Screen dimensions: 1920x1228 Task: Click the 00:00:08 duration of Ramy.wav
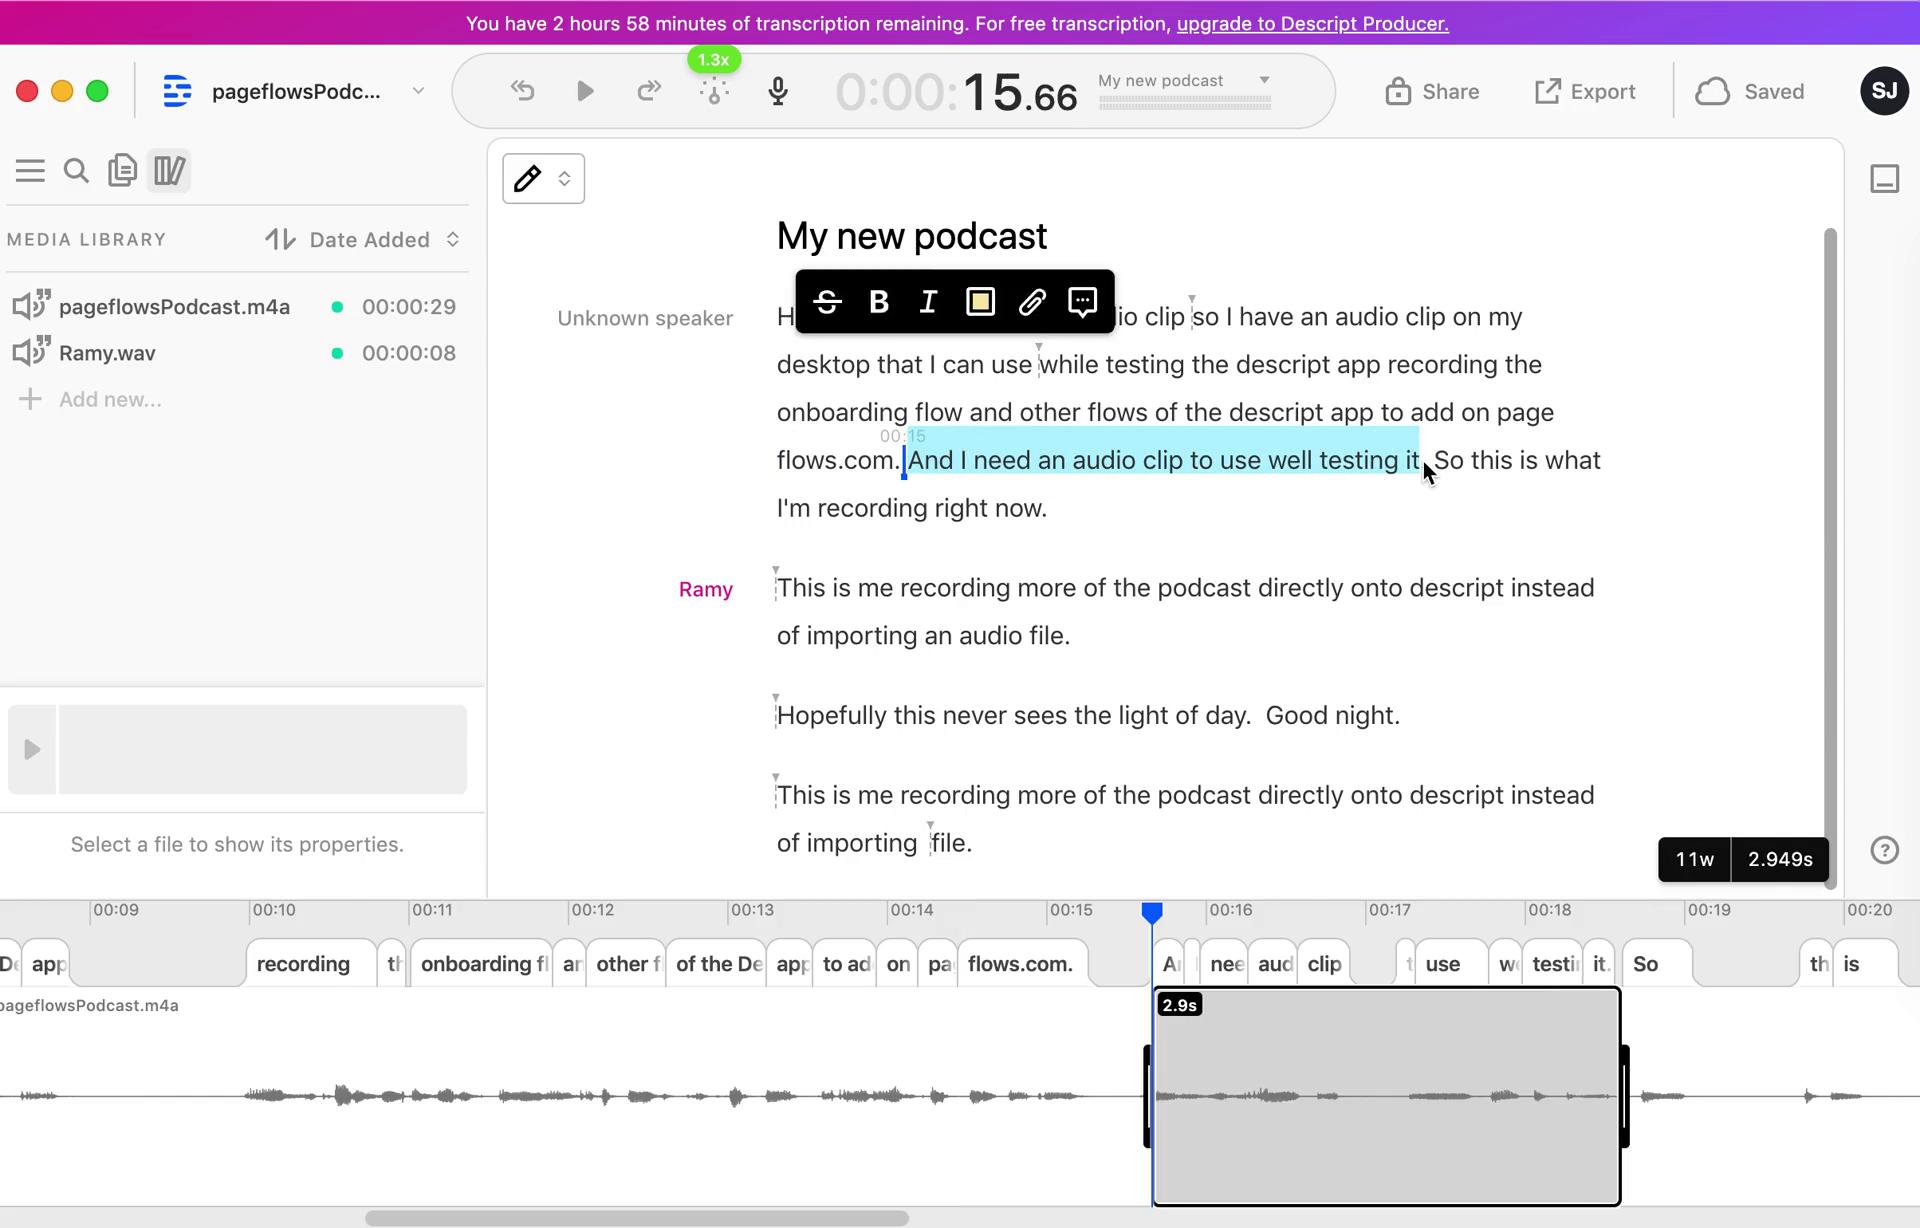point(409,353)
